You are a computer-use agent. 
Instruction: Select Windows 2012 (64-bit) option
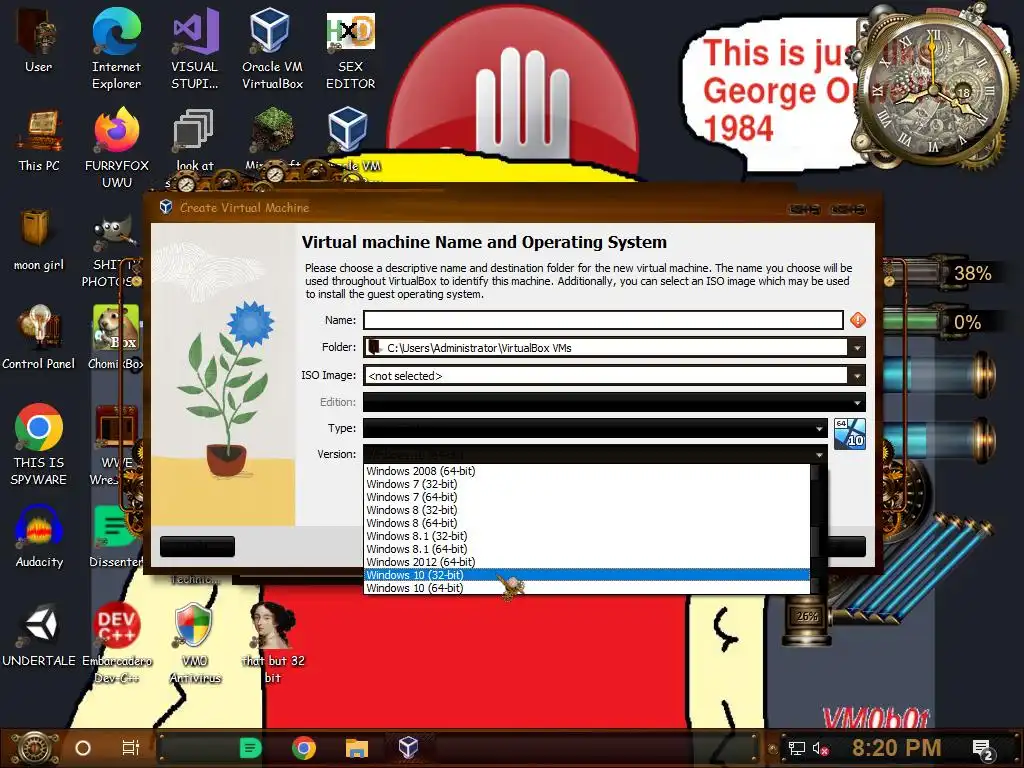[587, 562]
